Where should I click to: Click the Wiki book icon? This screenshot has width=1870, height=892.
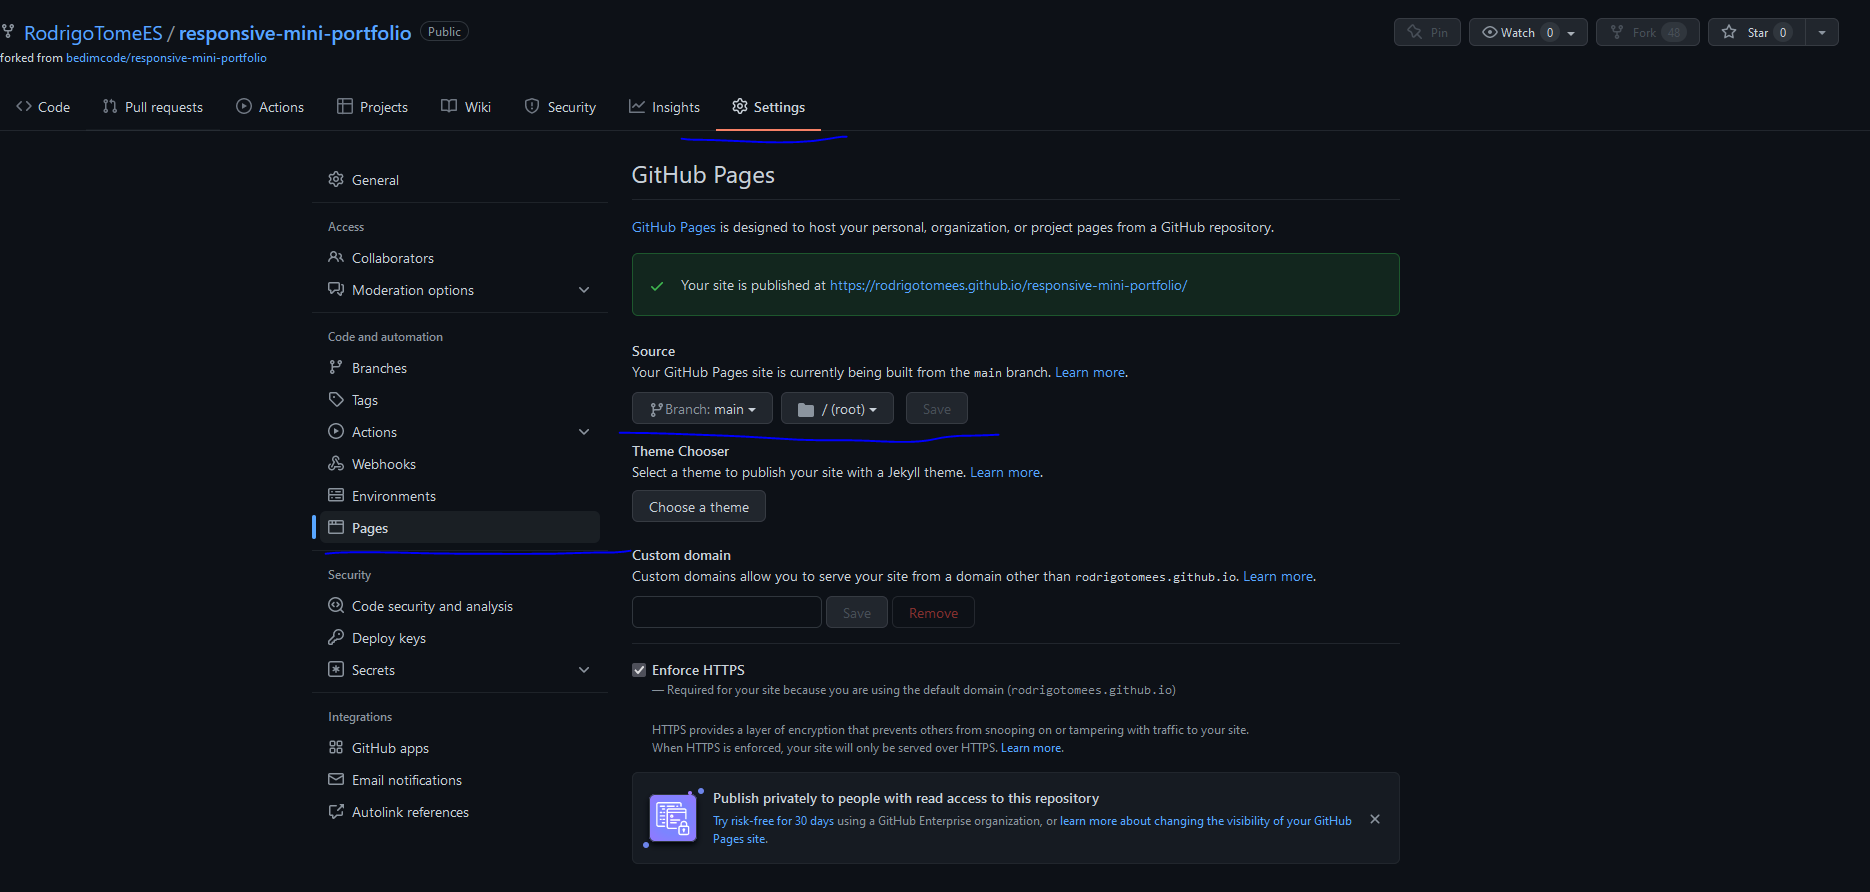click(449, 106)
